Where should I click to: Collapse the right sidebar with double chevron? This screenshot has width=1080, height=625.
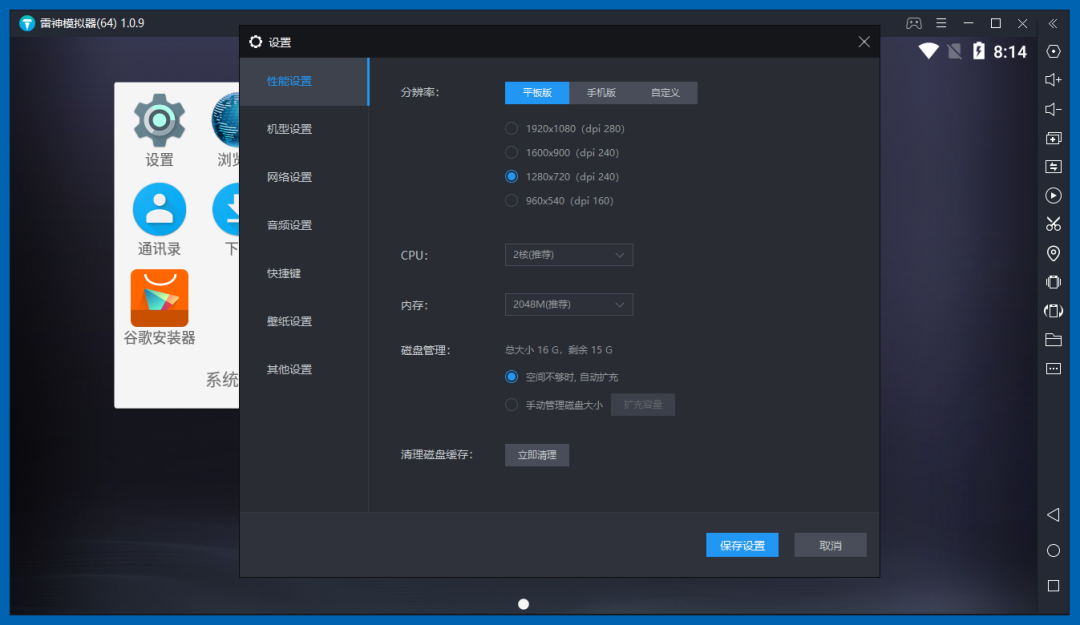1053,23
